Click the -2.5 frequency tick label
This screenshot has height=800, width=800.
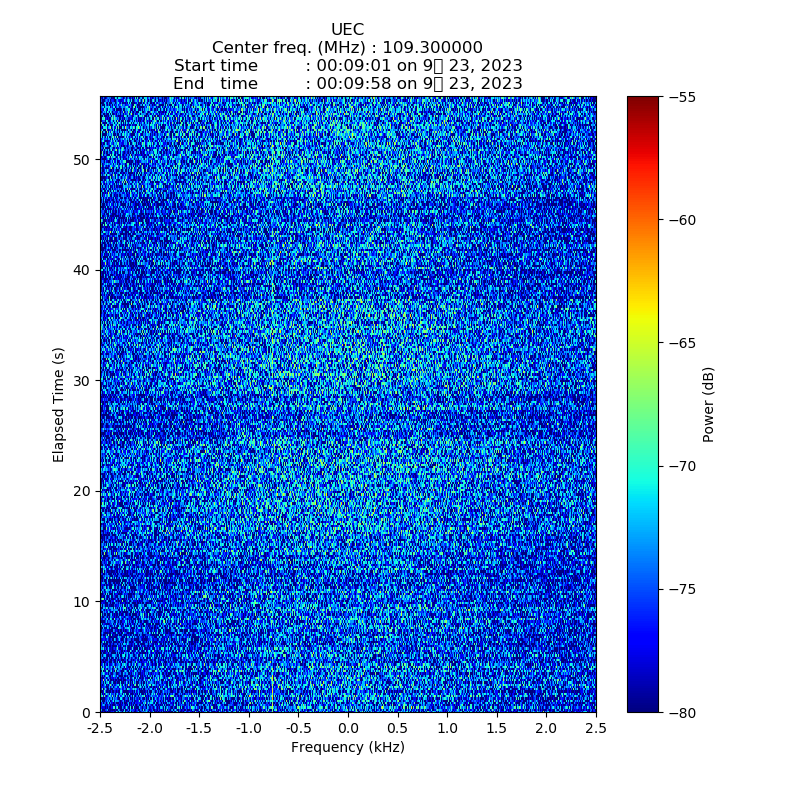(x=100, y=727)
